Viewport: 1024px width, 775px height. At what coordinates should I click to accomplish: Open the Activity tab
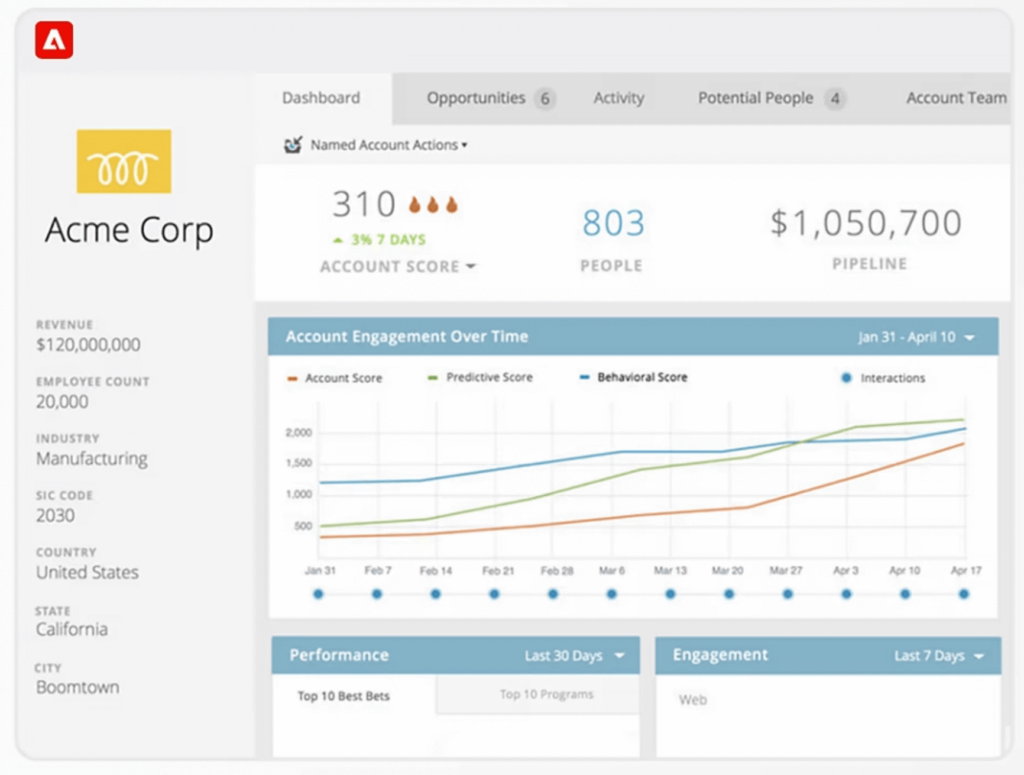click(618, 98)
